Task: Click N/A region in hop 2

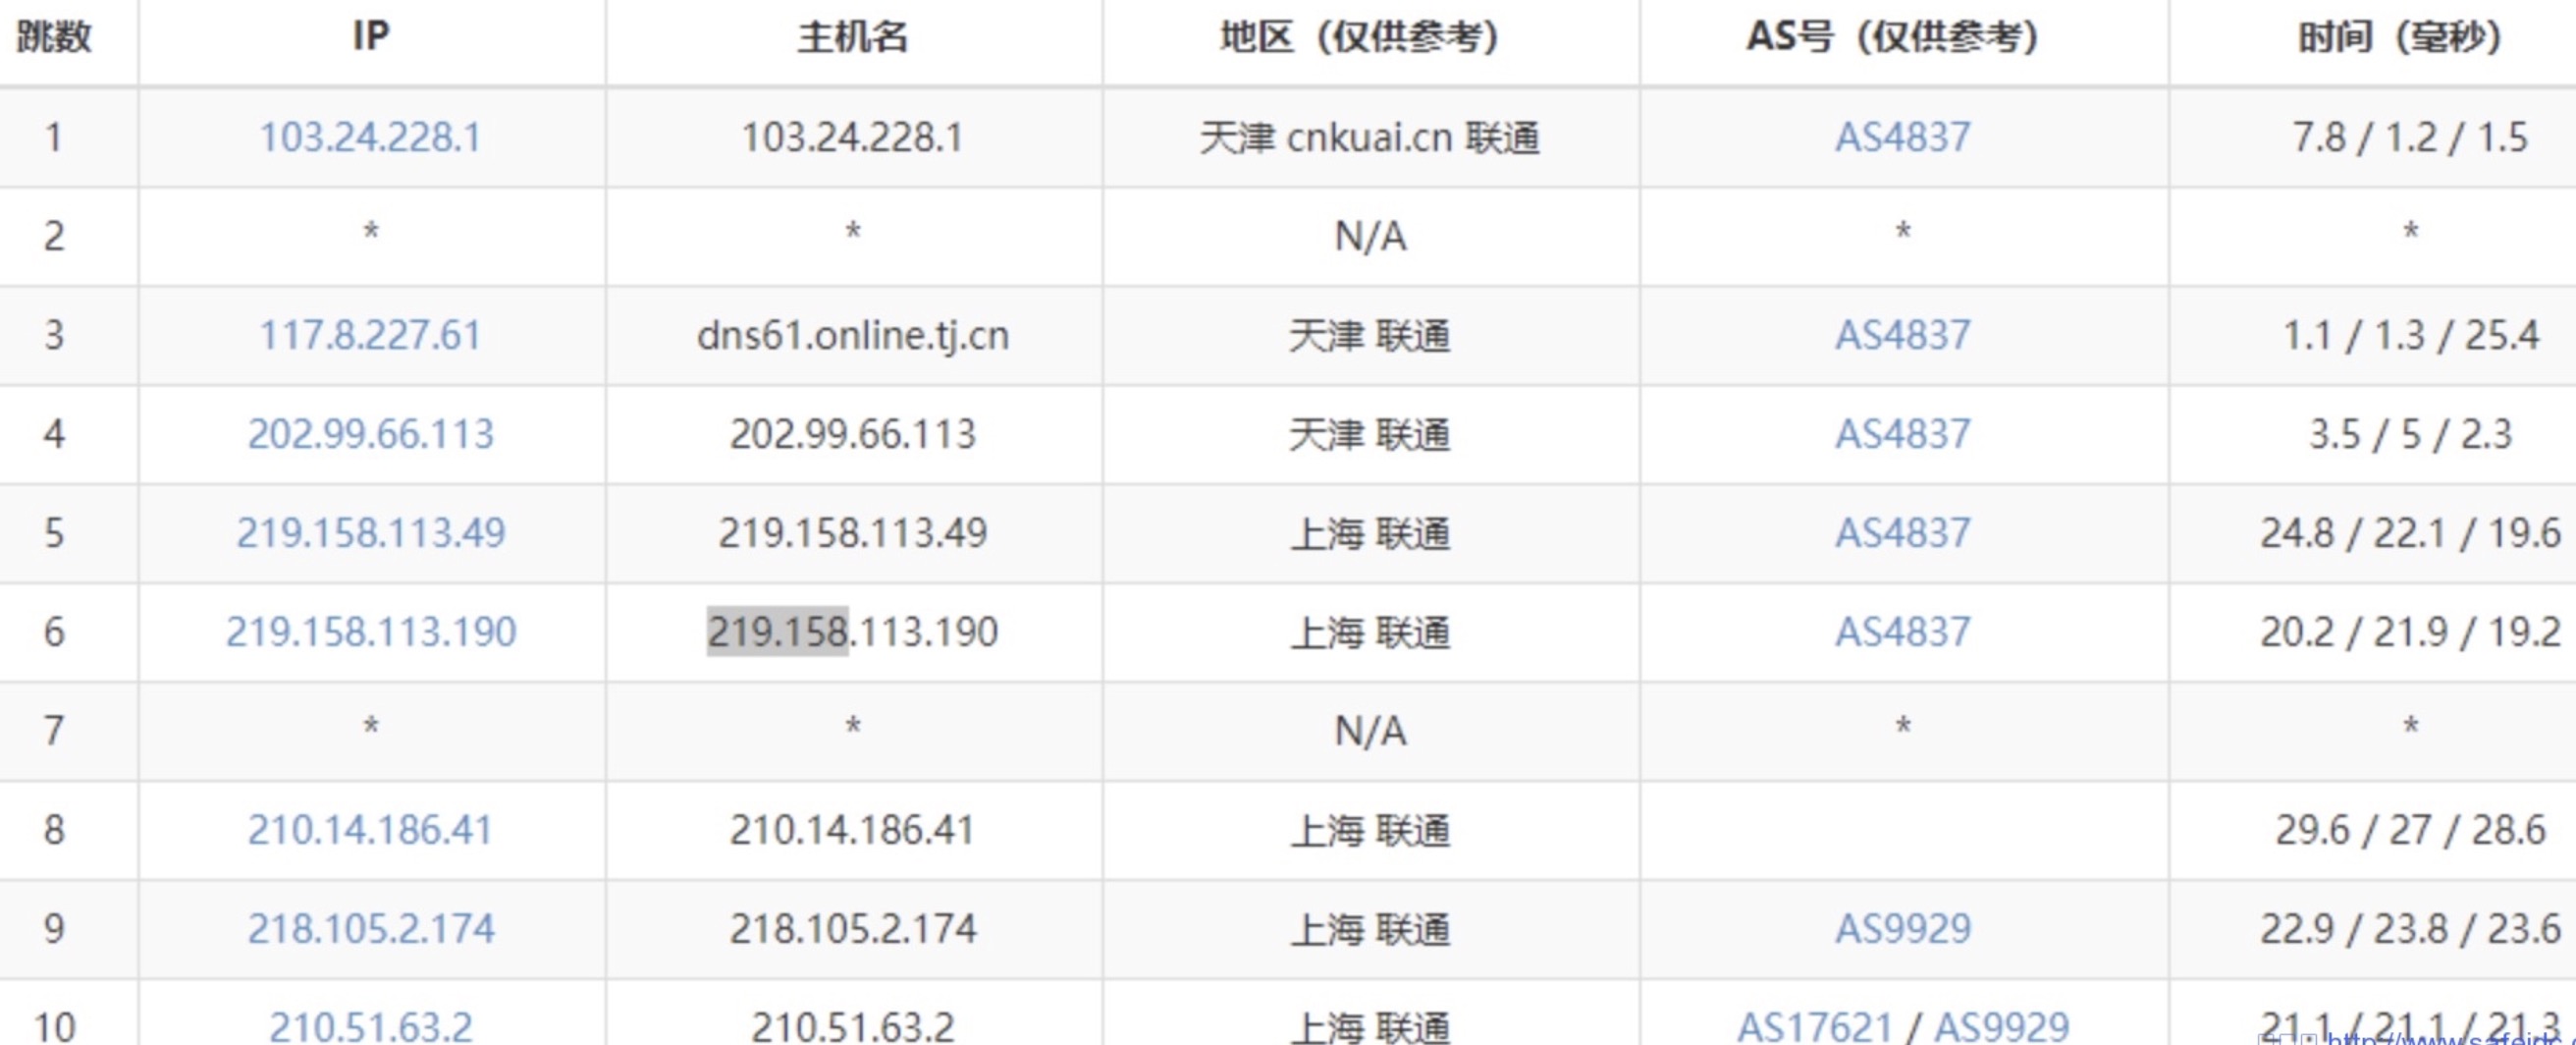Action: pos(1370,237)
